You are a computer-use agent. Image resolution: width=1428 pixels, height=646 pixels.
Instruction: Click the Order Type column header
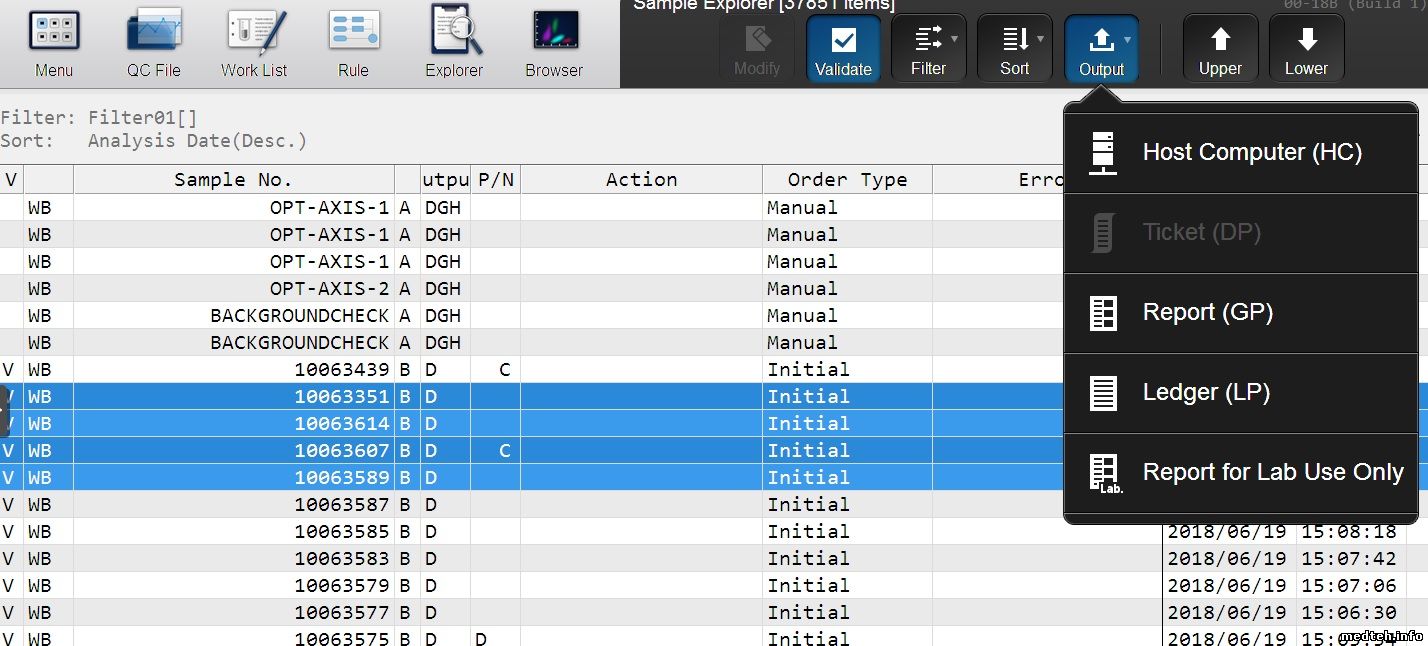click(x=847, y=180)
